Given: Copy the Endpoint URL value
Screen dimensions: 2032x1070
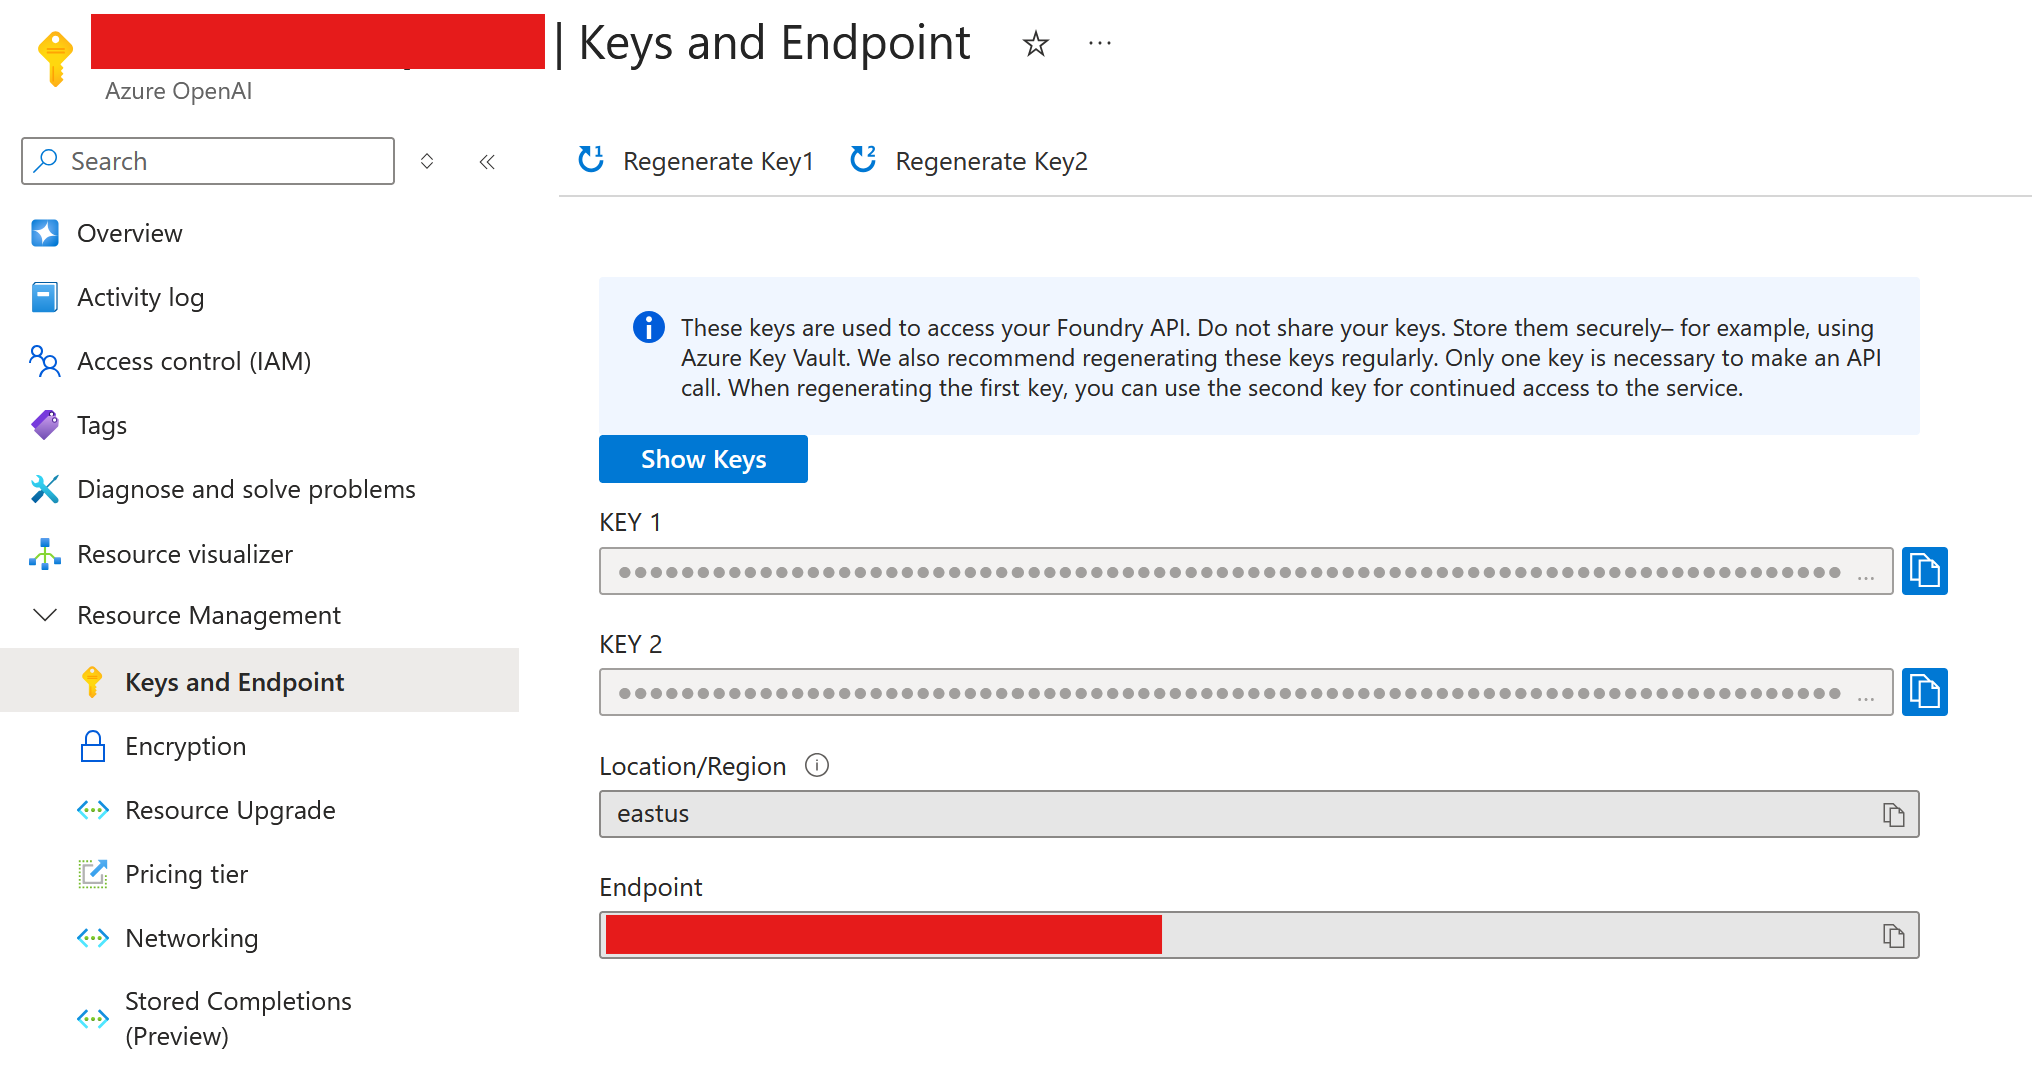Looking at the screenshot, I should [1893, 936].
